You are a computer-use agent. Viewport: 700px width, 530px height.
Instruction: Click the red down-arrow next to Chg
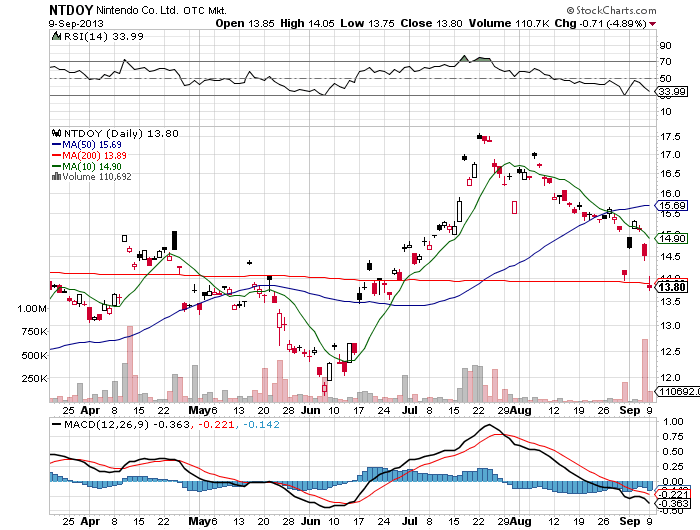click(653, 24)
